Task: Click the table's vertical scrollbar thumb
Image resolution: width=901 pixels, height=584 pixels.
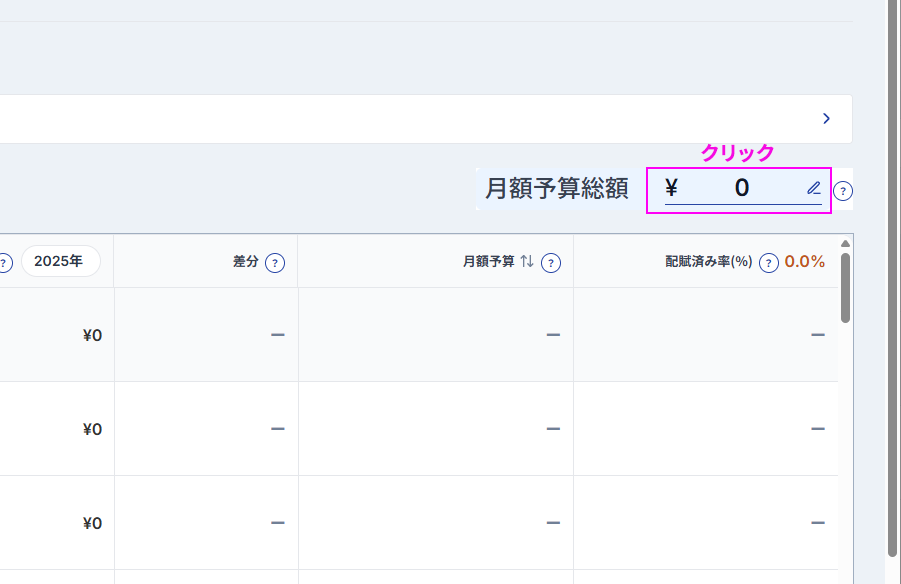Action: tap(845, 287)
